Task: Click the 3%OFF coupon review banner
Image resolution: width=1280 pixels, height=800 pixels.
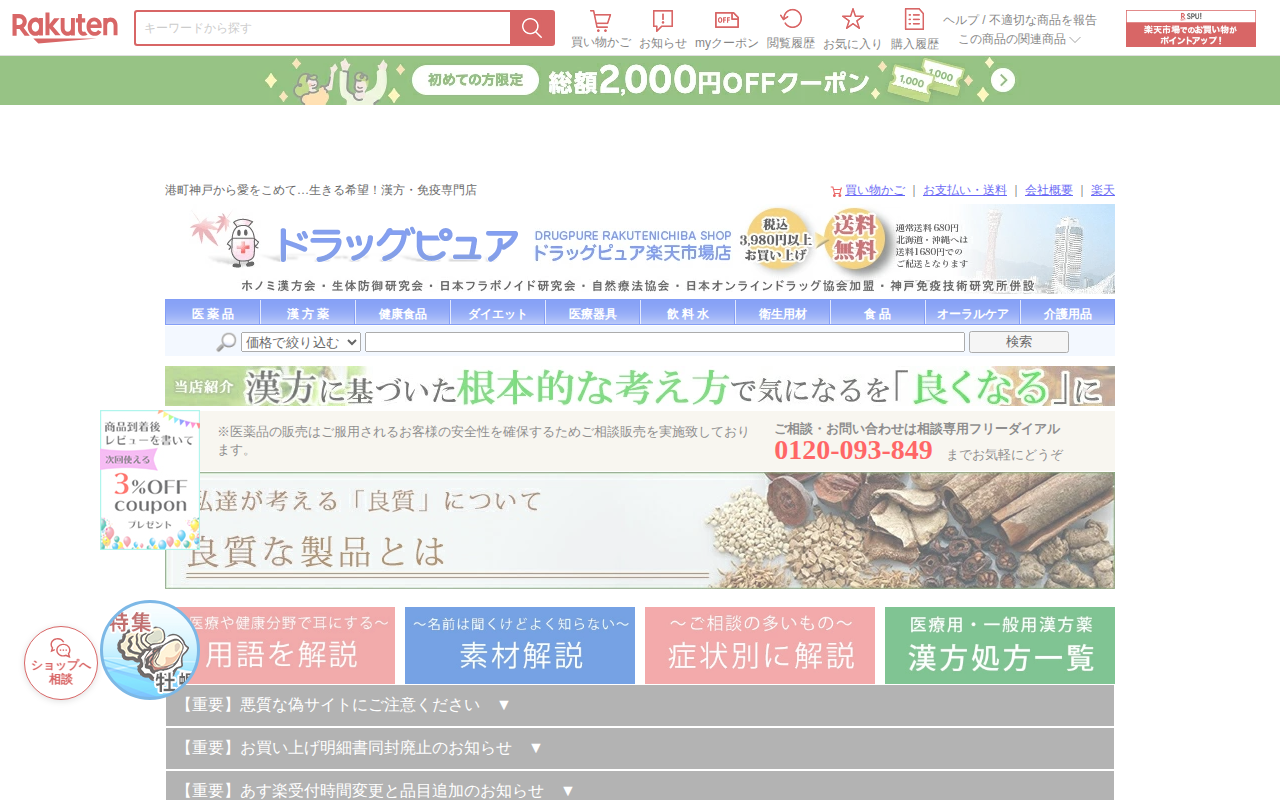Action: click(x=150, y=480)
